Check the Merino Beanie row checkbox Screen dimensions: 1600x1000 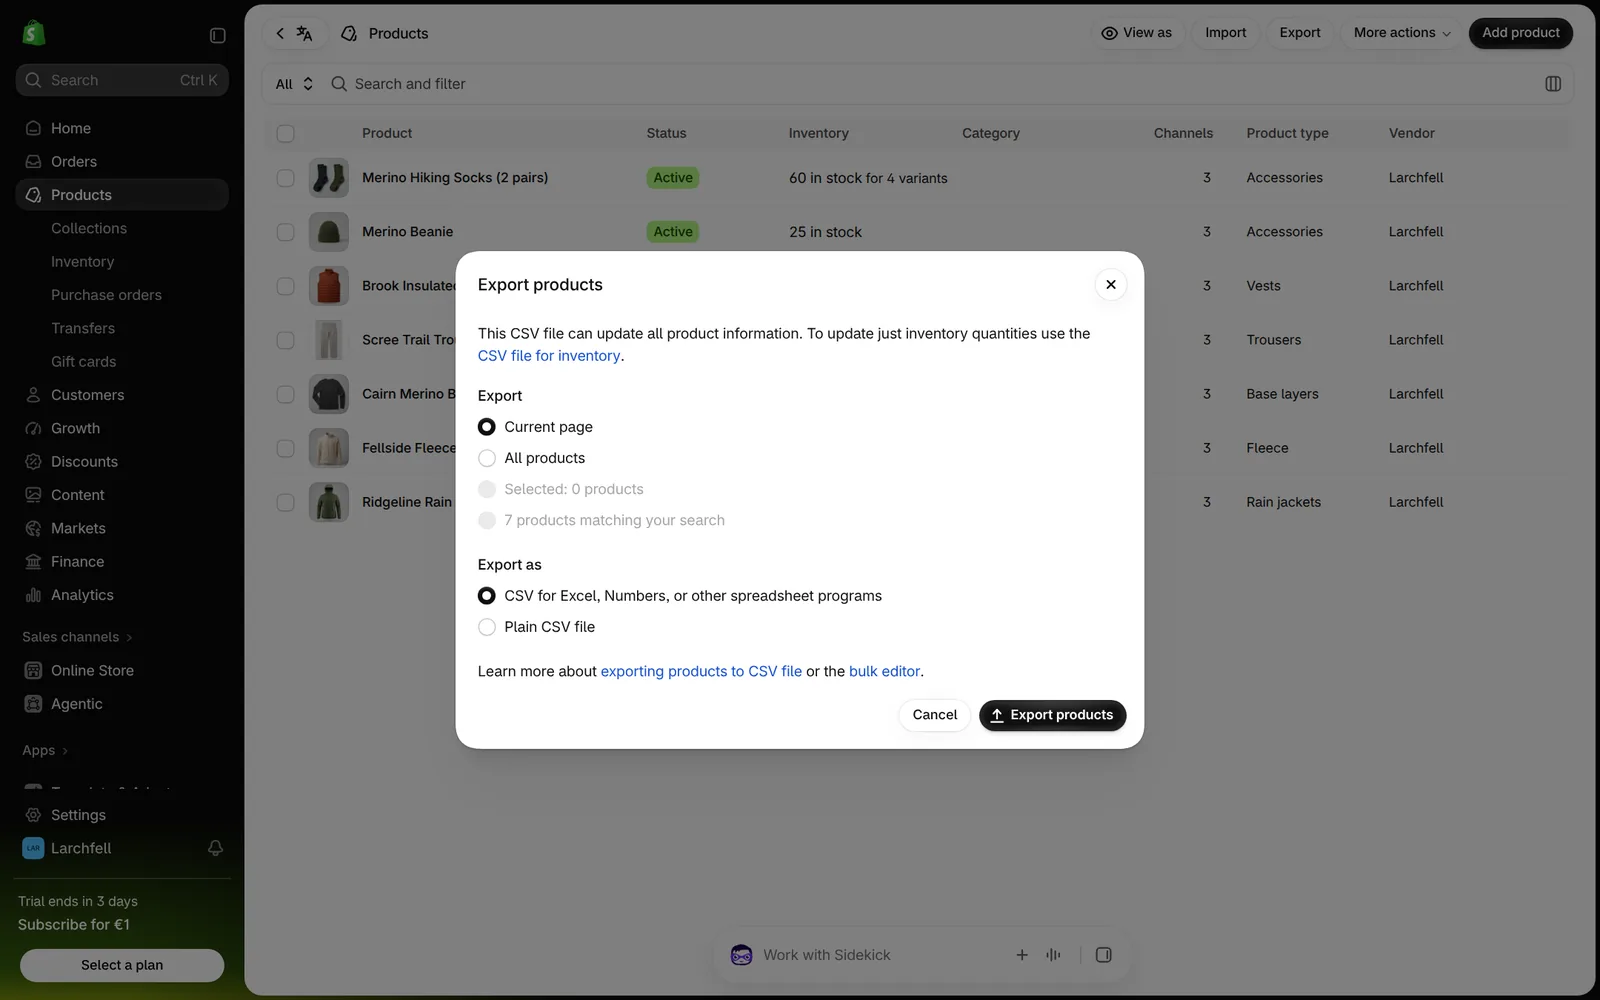click(x=286, y=232)
